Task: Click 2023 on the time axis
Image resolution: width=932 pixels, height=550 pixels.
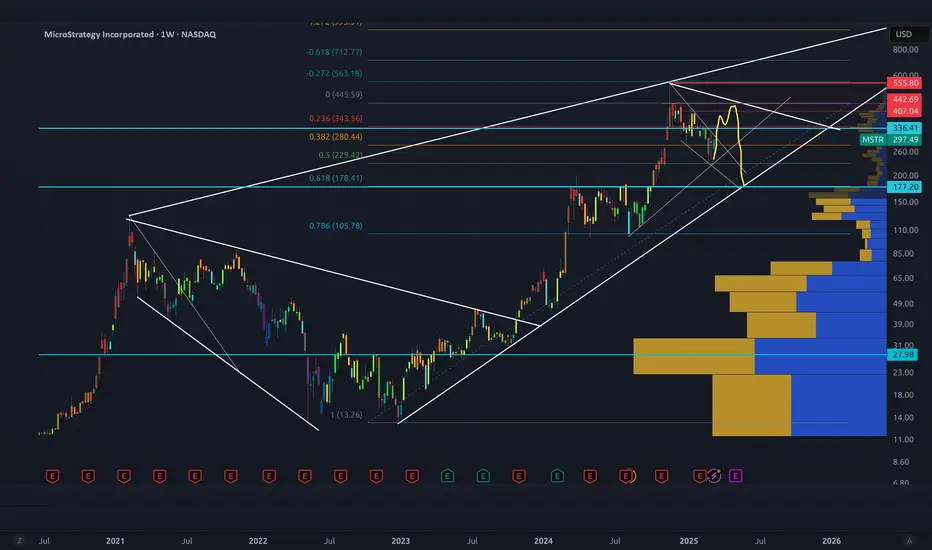Action: (401, 540)
